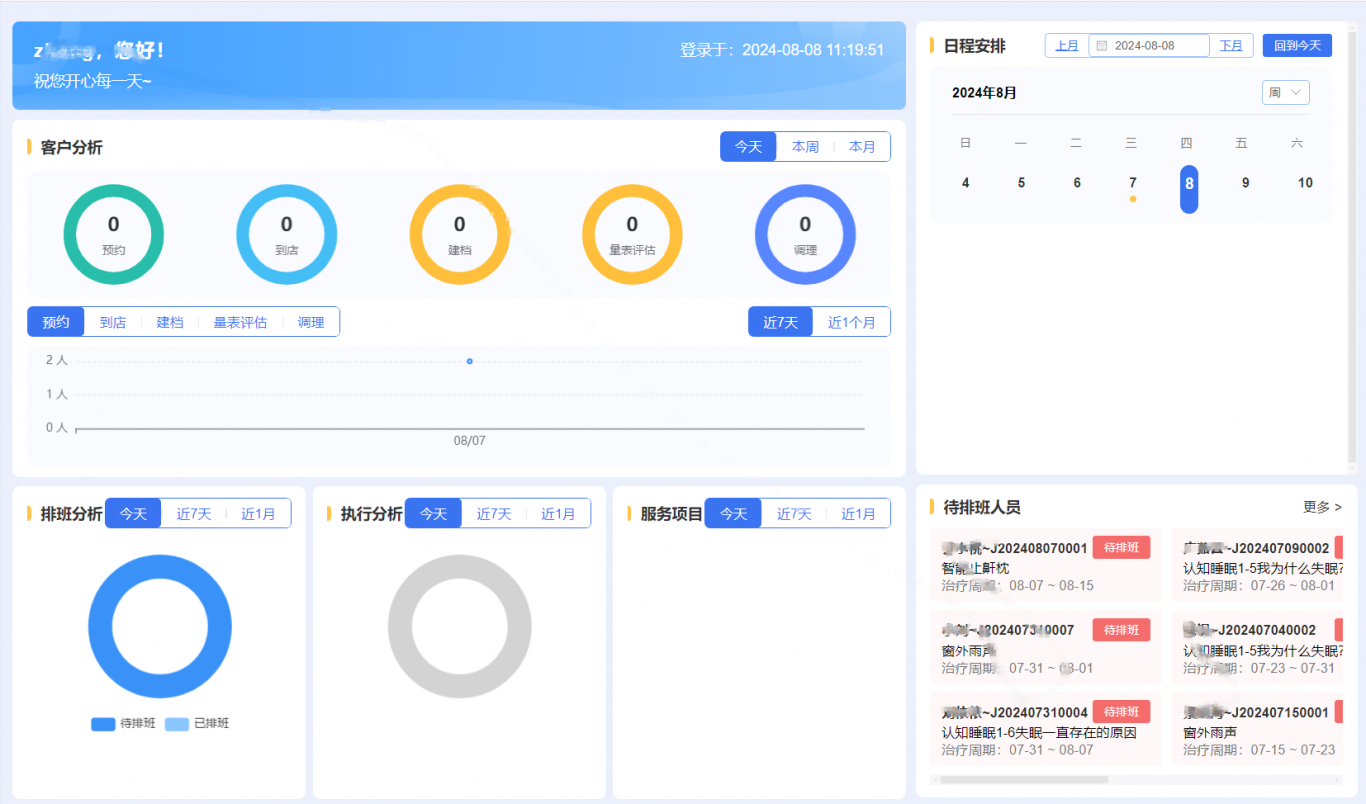Click the 预约 donut ring in 客户分析

(x=113, y=235)
